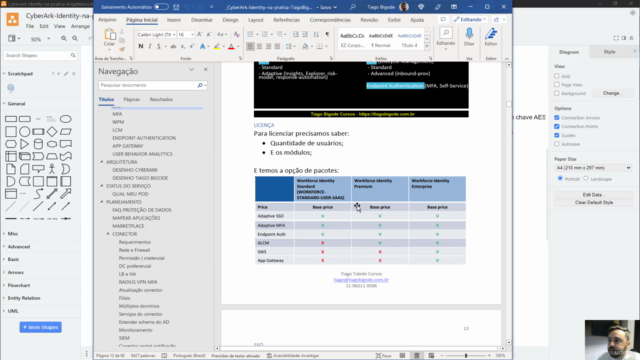Viewport: 640px width, 360px height.
Task: Select the Landscape orientation radio button
Action: tap(586, 178)
